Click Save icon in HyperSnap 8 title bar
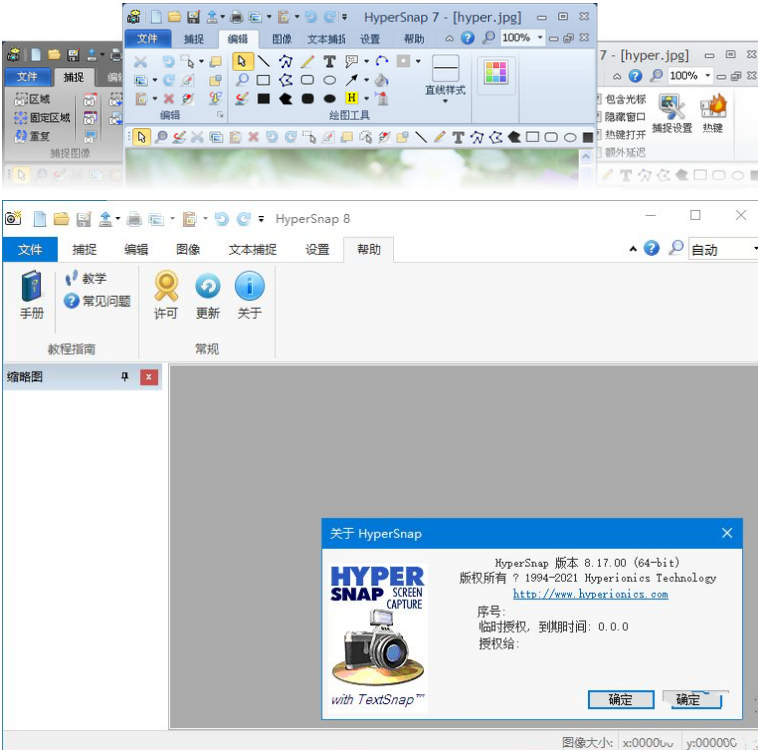This screenshot has height=750, width=758. (84, 219)
